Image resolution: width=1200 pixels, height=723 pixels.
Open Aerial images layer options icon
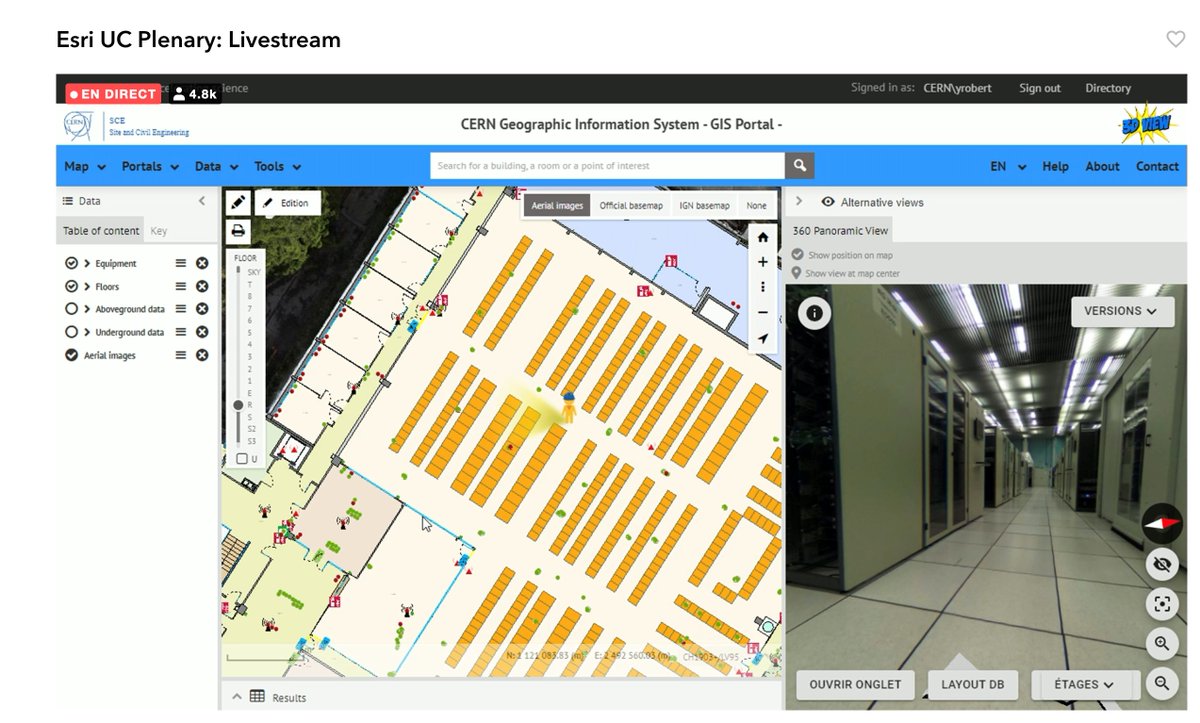click(x=181, y=355)
